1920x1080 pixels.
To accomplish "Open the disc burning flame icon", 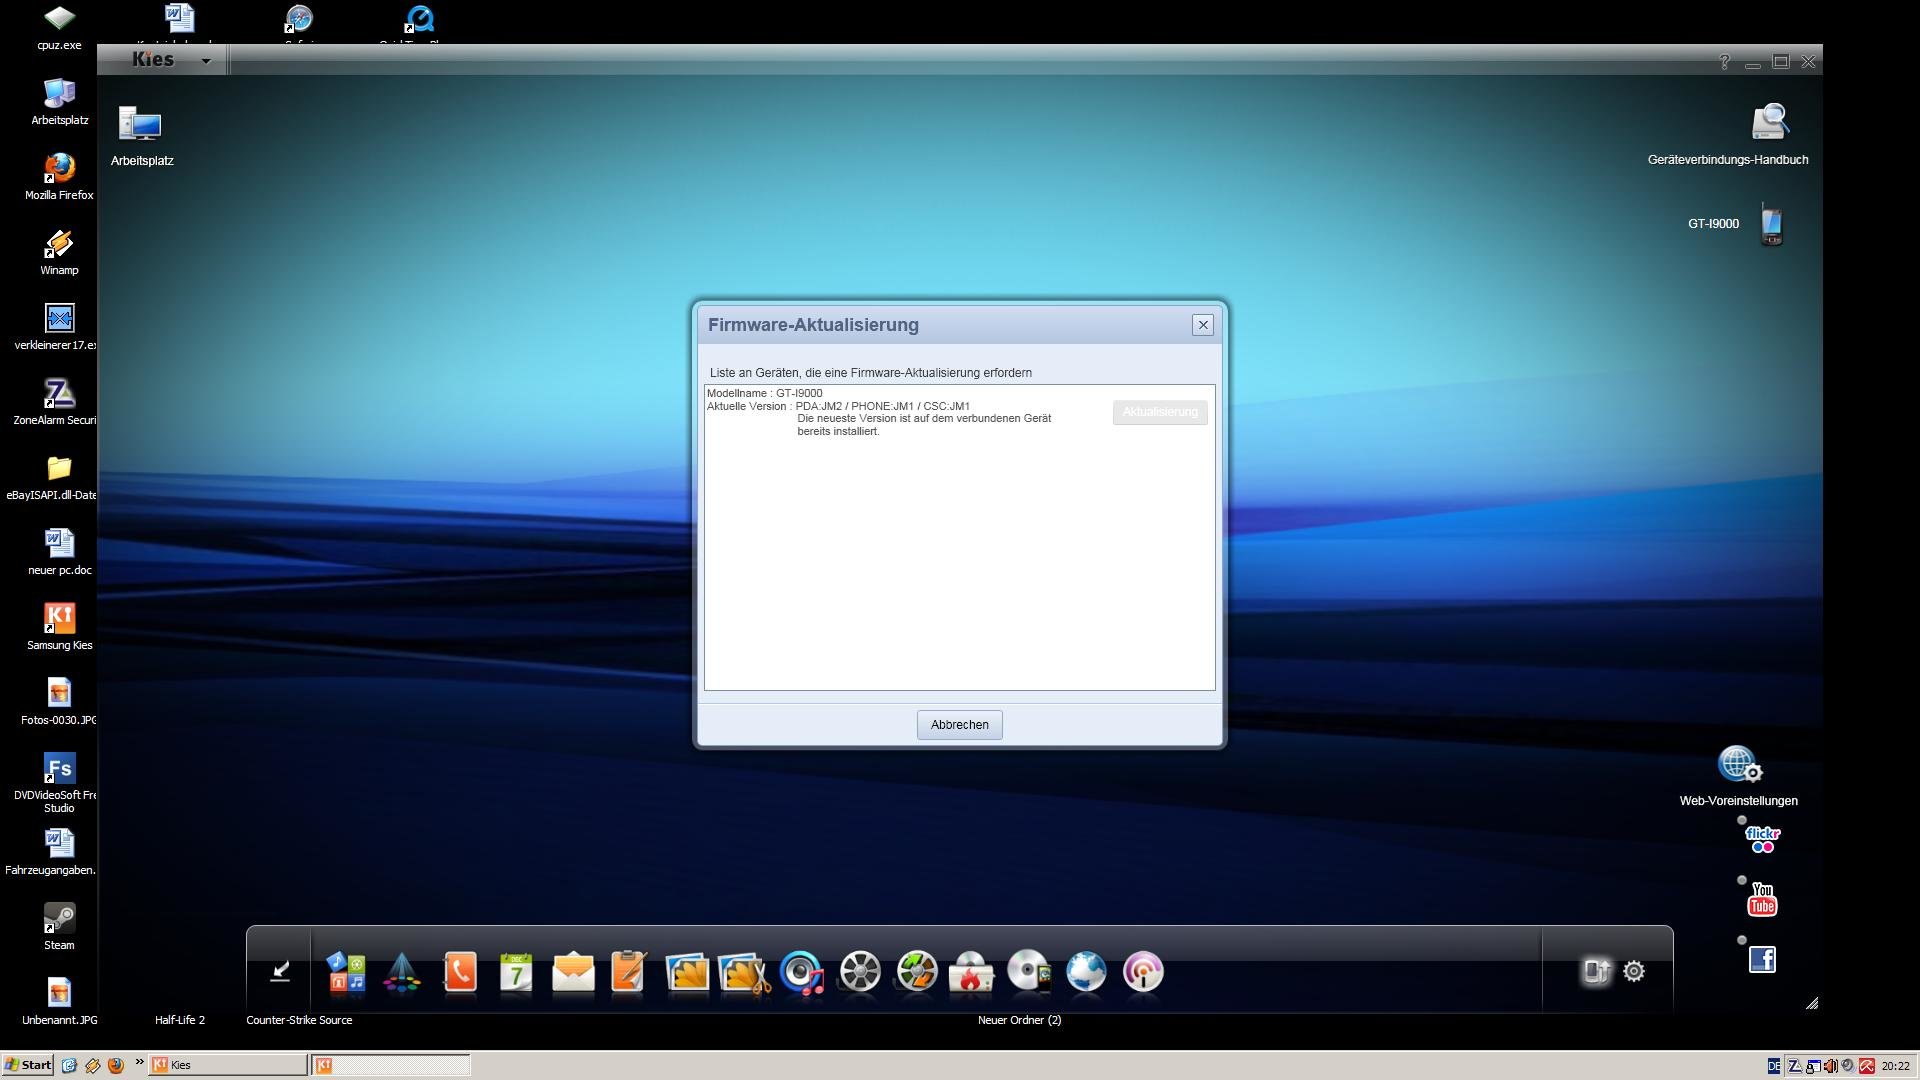I will (971, 971).
